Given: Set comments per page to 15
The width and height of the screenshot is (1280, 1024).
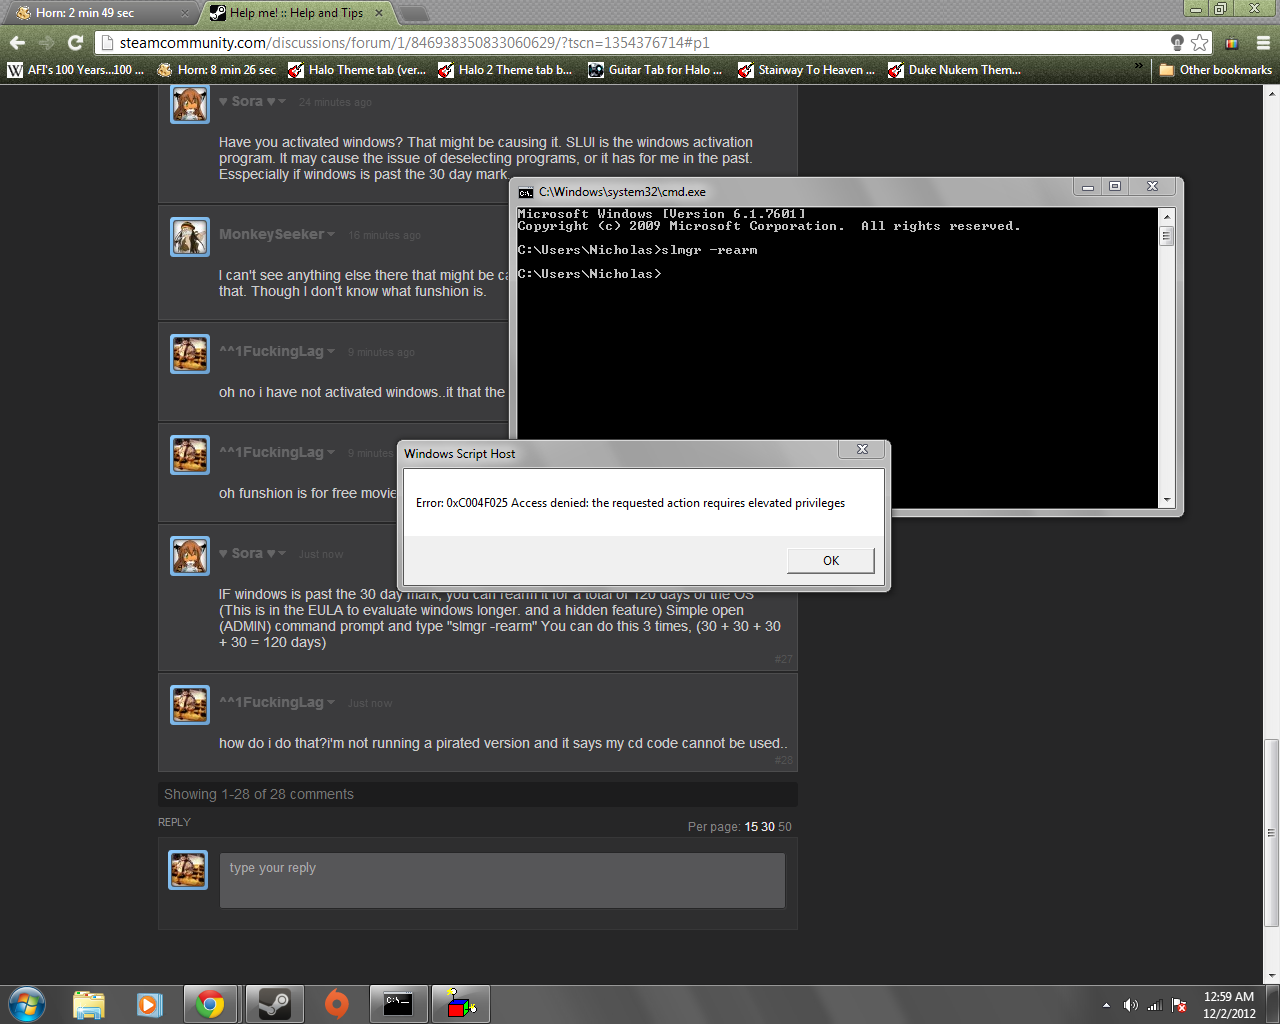Looking at the screenshot, I should (751, 827).
